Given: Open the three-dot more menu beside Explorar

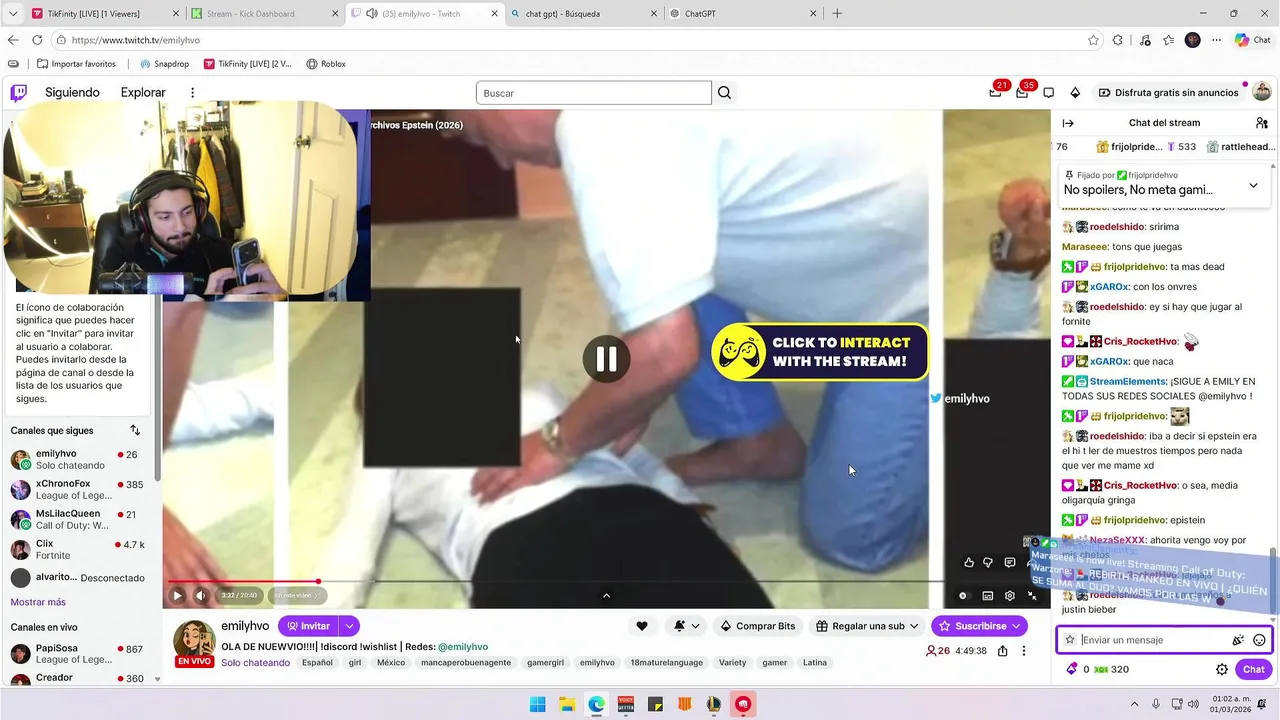Looking at the screenshot, I should point(193,93).
